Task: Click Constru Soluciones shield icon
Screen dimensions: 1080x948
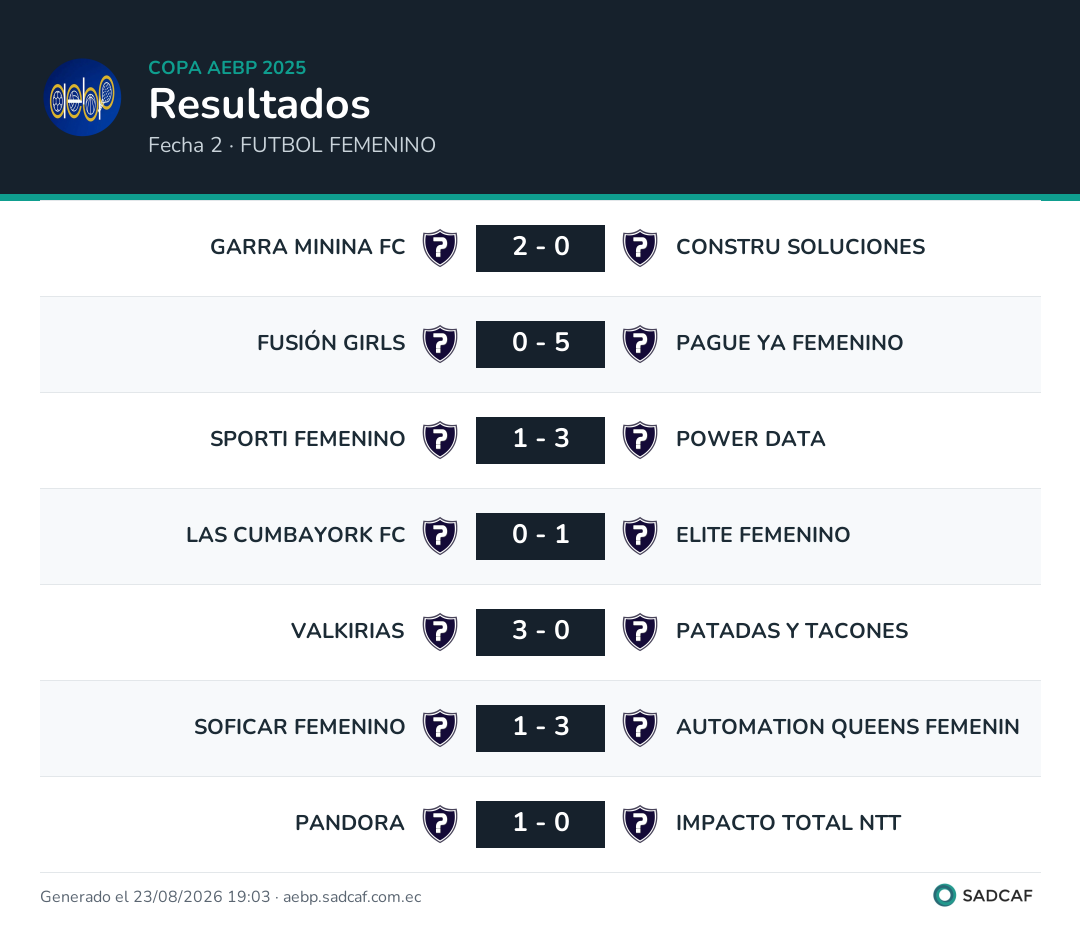Action: 640,248
